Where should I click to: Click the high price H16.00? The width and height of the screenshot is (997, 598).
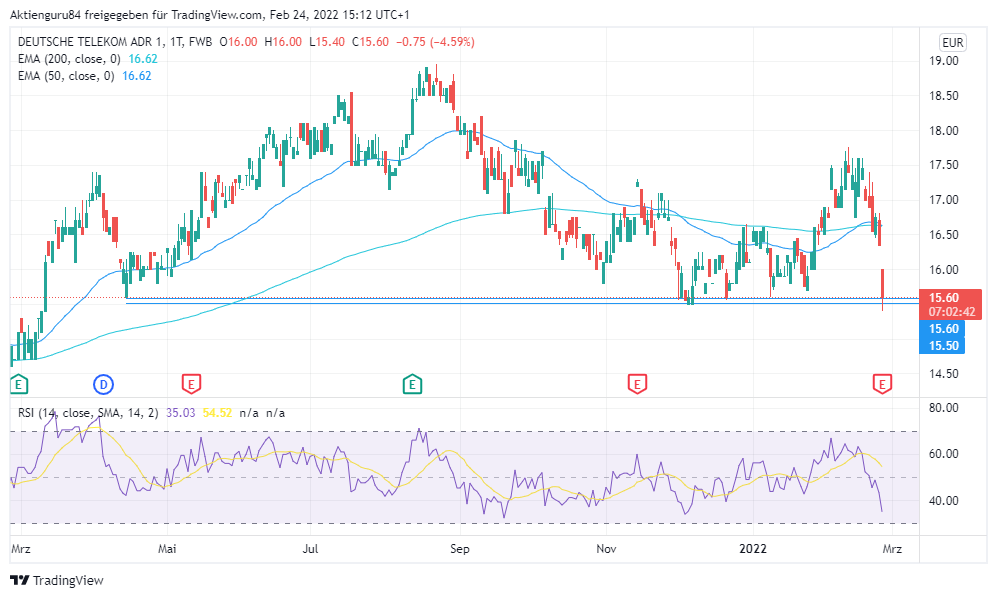[x=284, y=42]
